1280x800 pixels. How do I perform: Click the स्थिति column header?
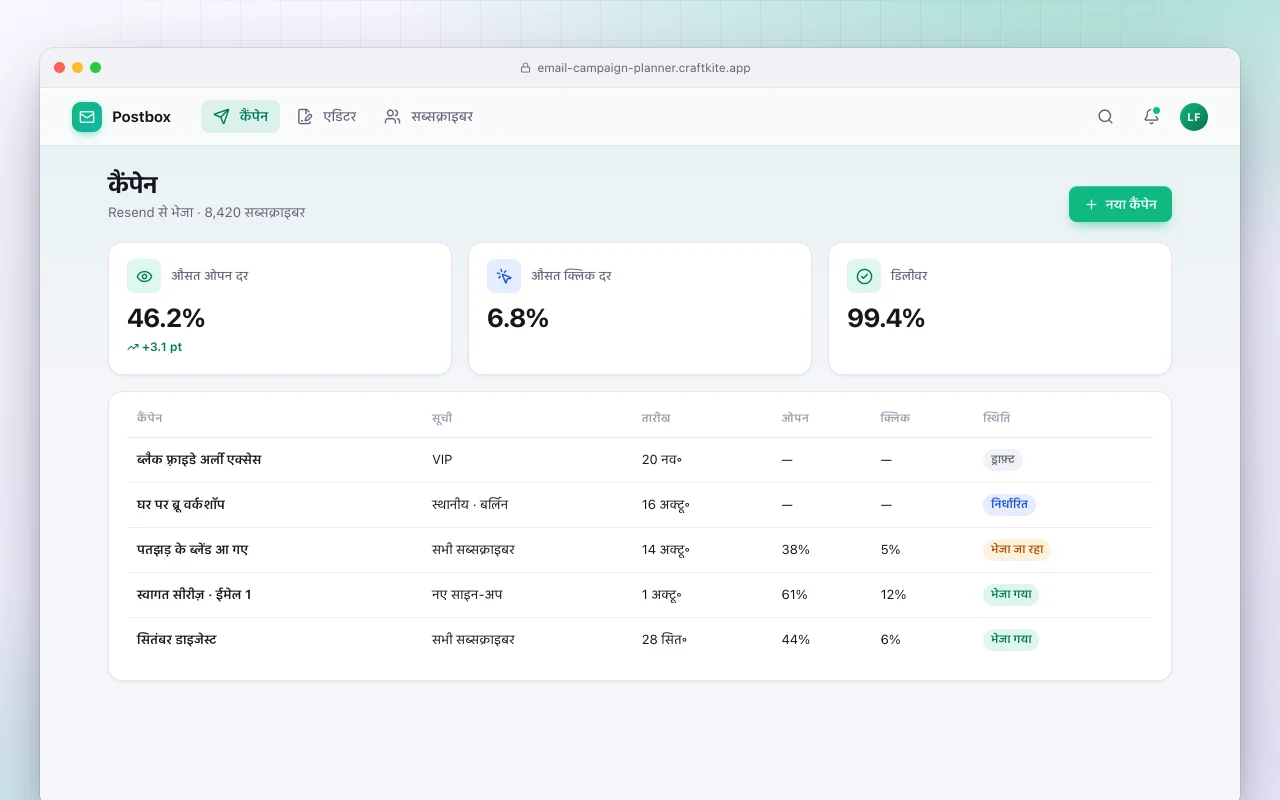click(x=997, y=418)
